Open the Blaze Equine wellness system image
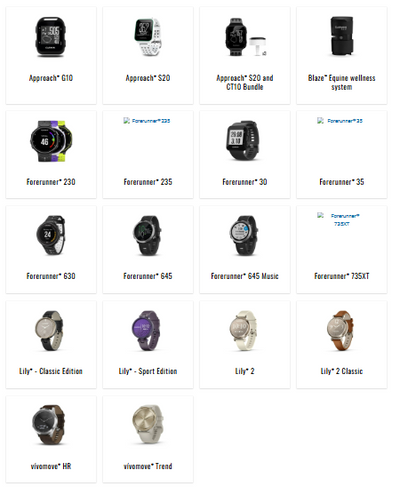Image resolution: width=416 pixels, height=494 pixels. point(342,36)
